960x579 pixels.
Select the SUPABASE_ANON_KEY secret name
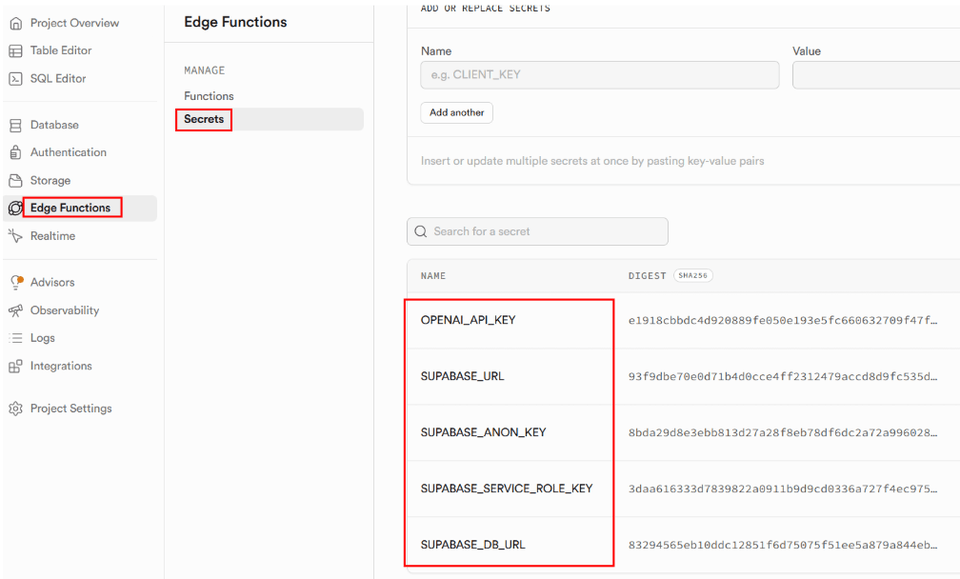coord(484,433)
